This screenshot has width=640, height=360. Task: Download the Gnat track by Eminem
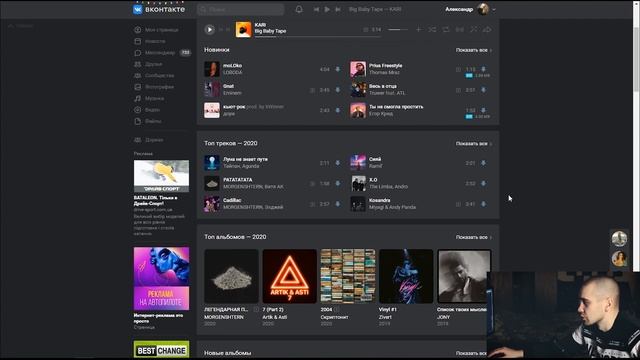click(x=338, y=90)
